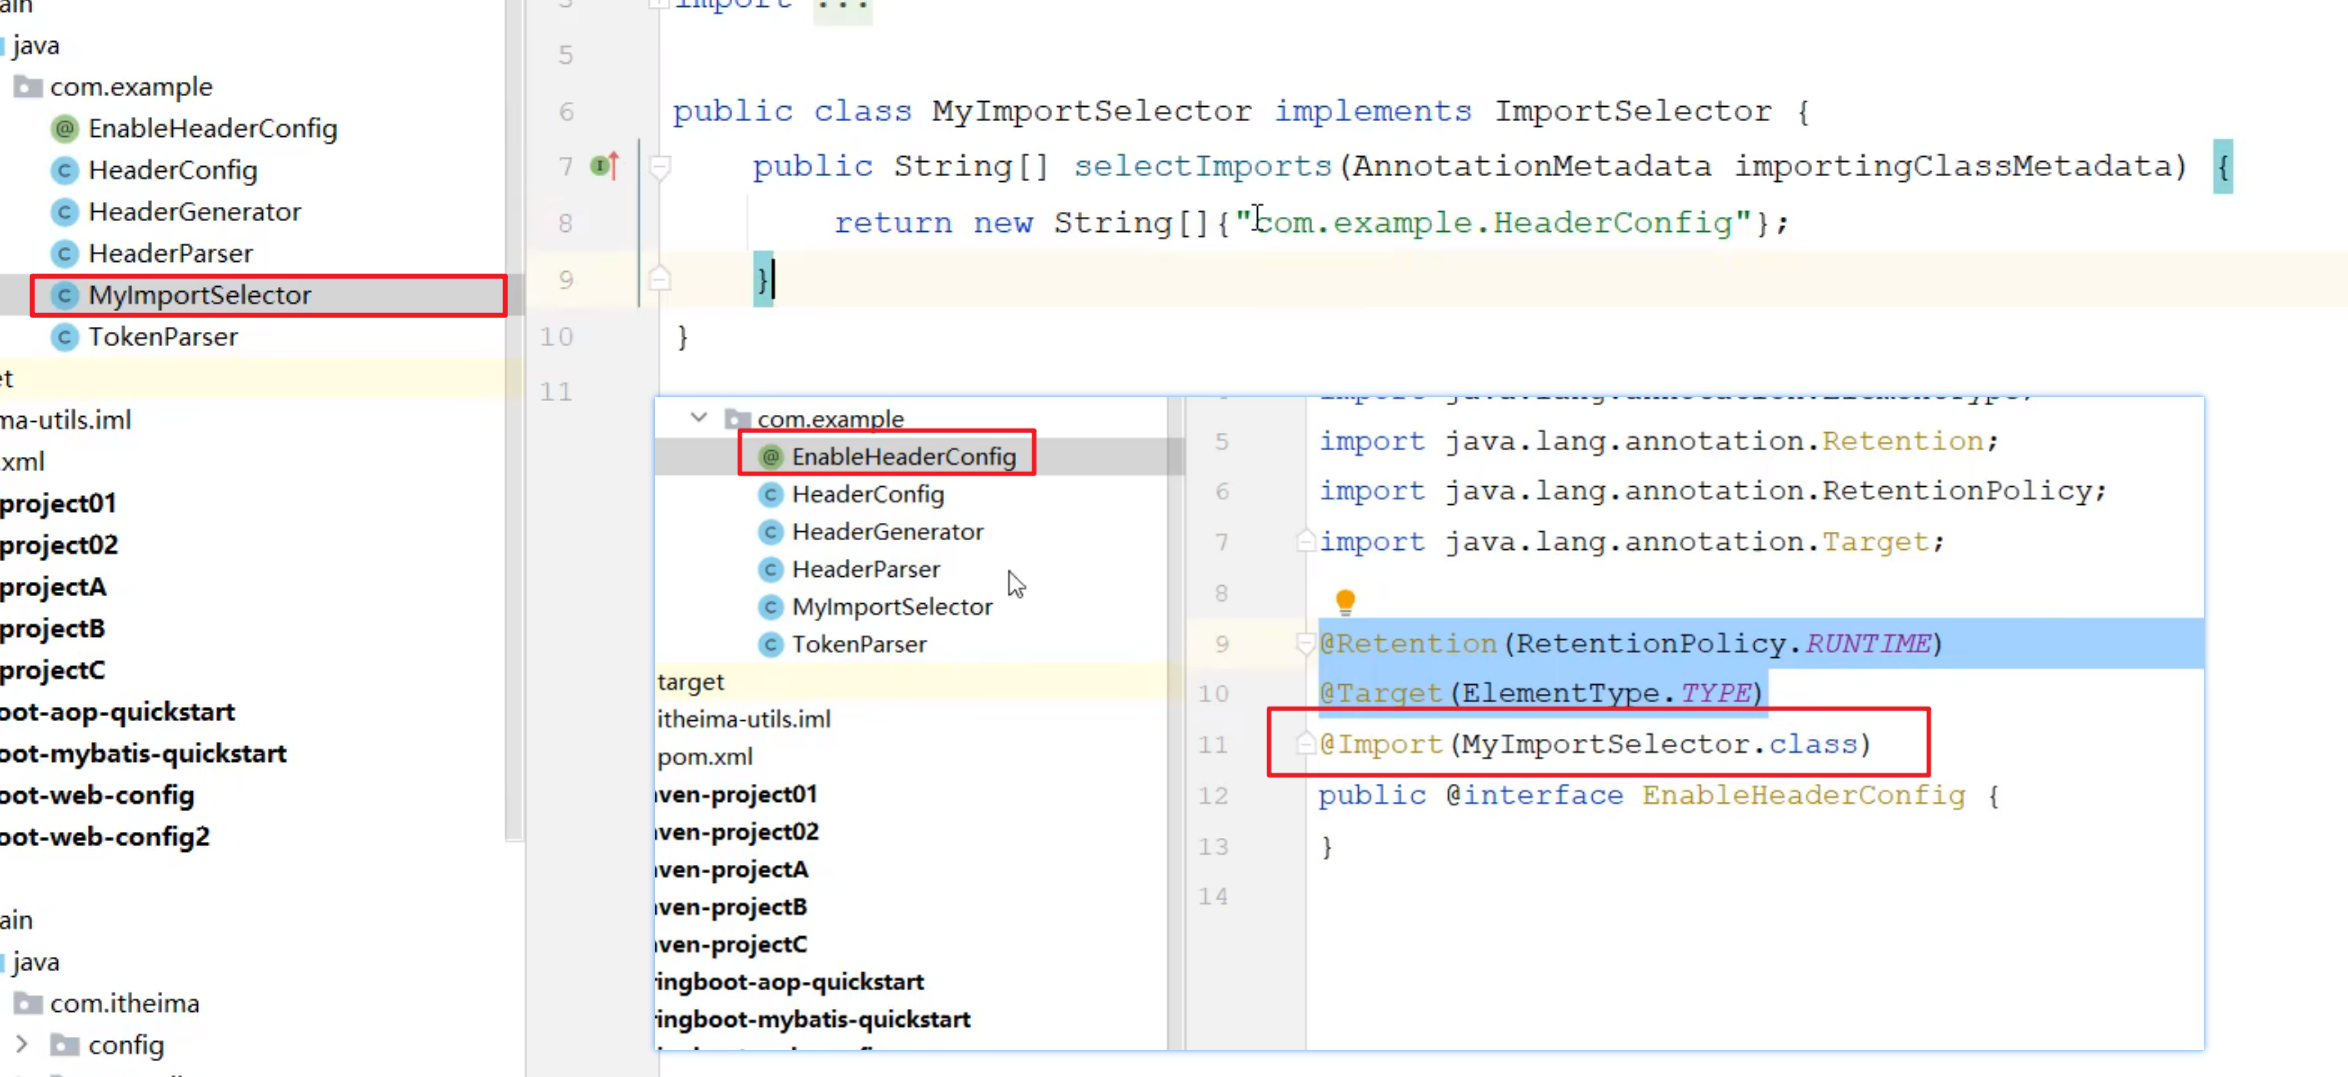This screenshot has height=1077, width=2348.
Task: Click the project panel vertical scrollbar
Action: (515, 420)
